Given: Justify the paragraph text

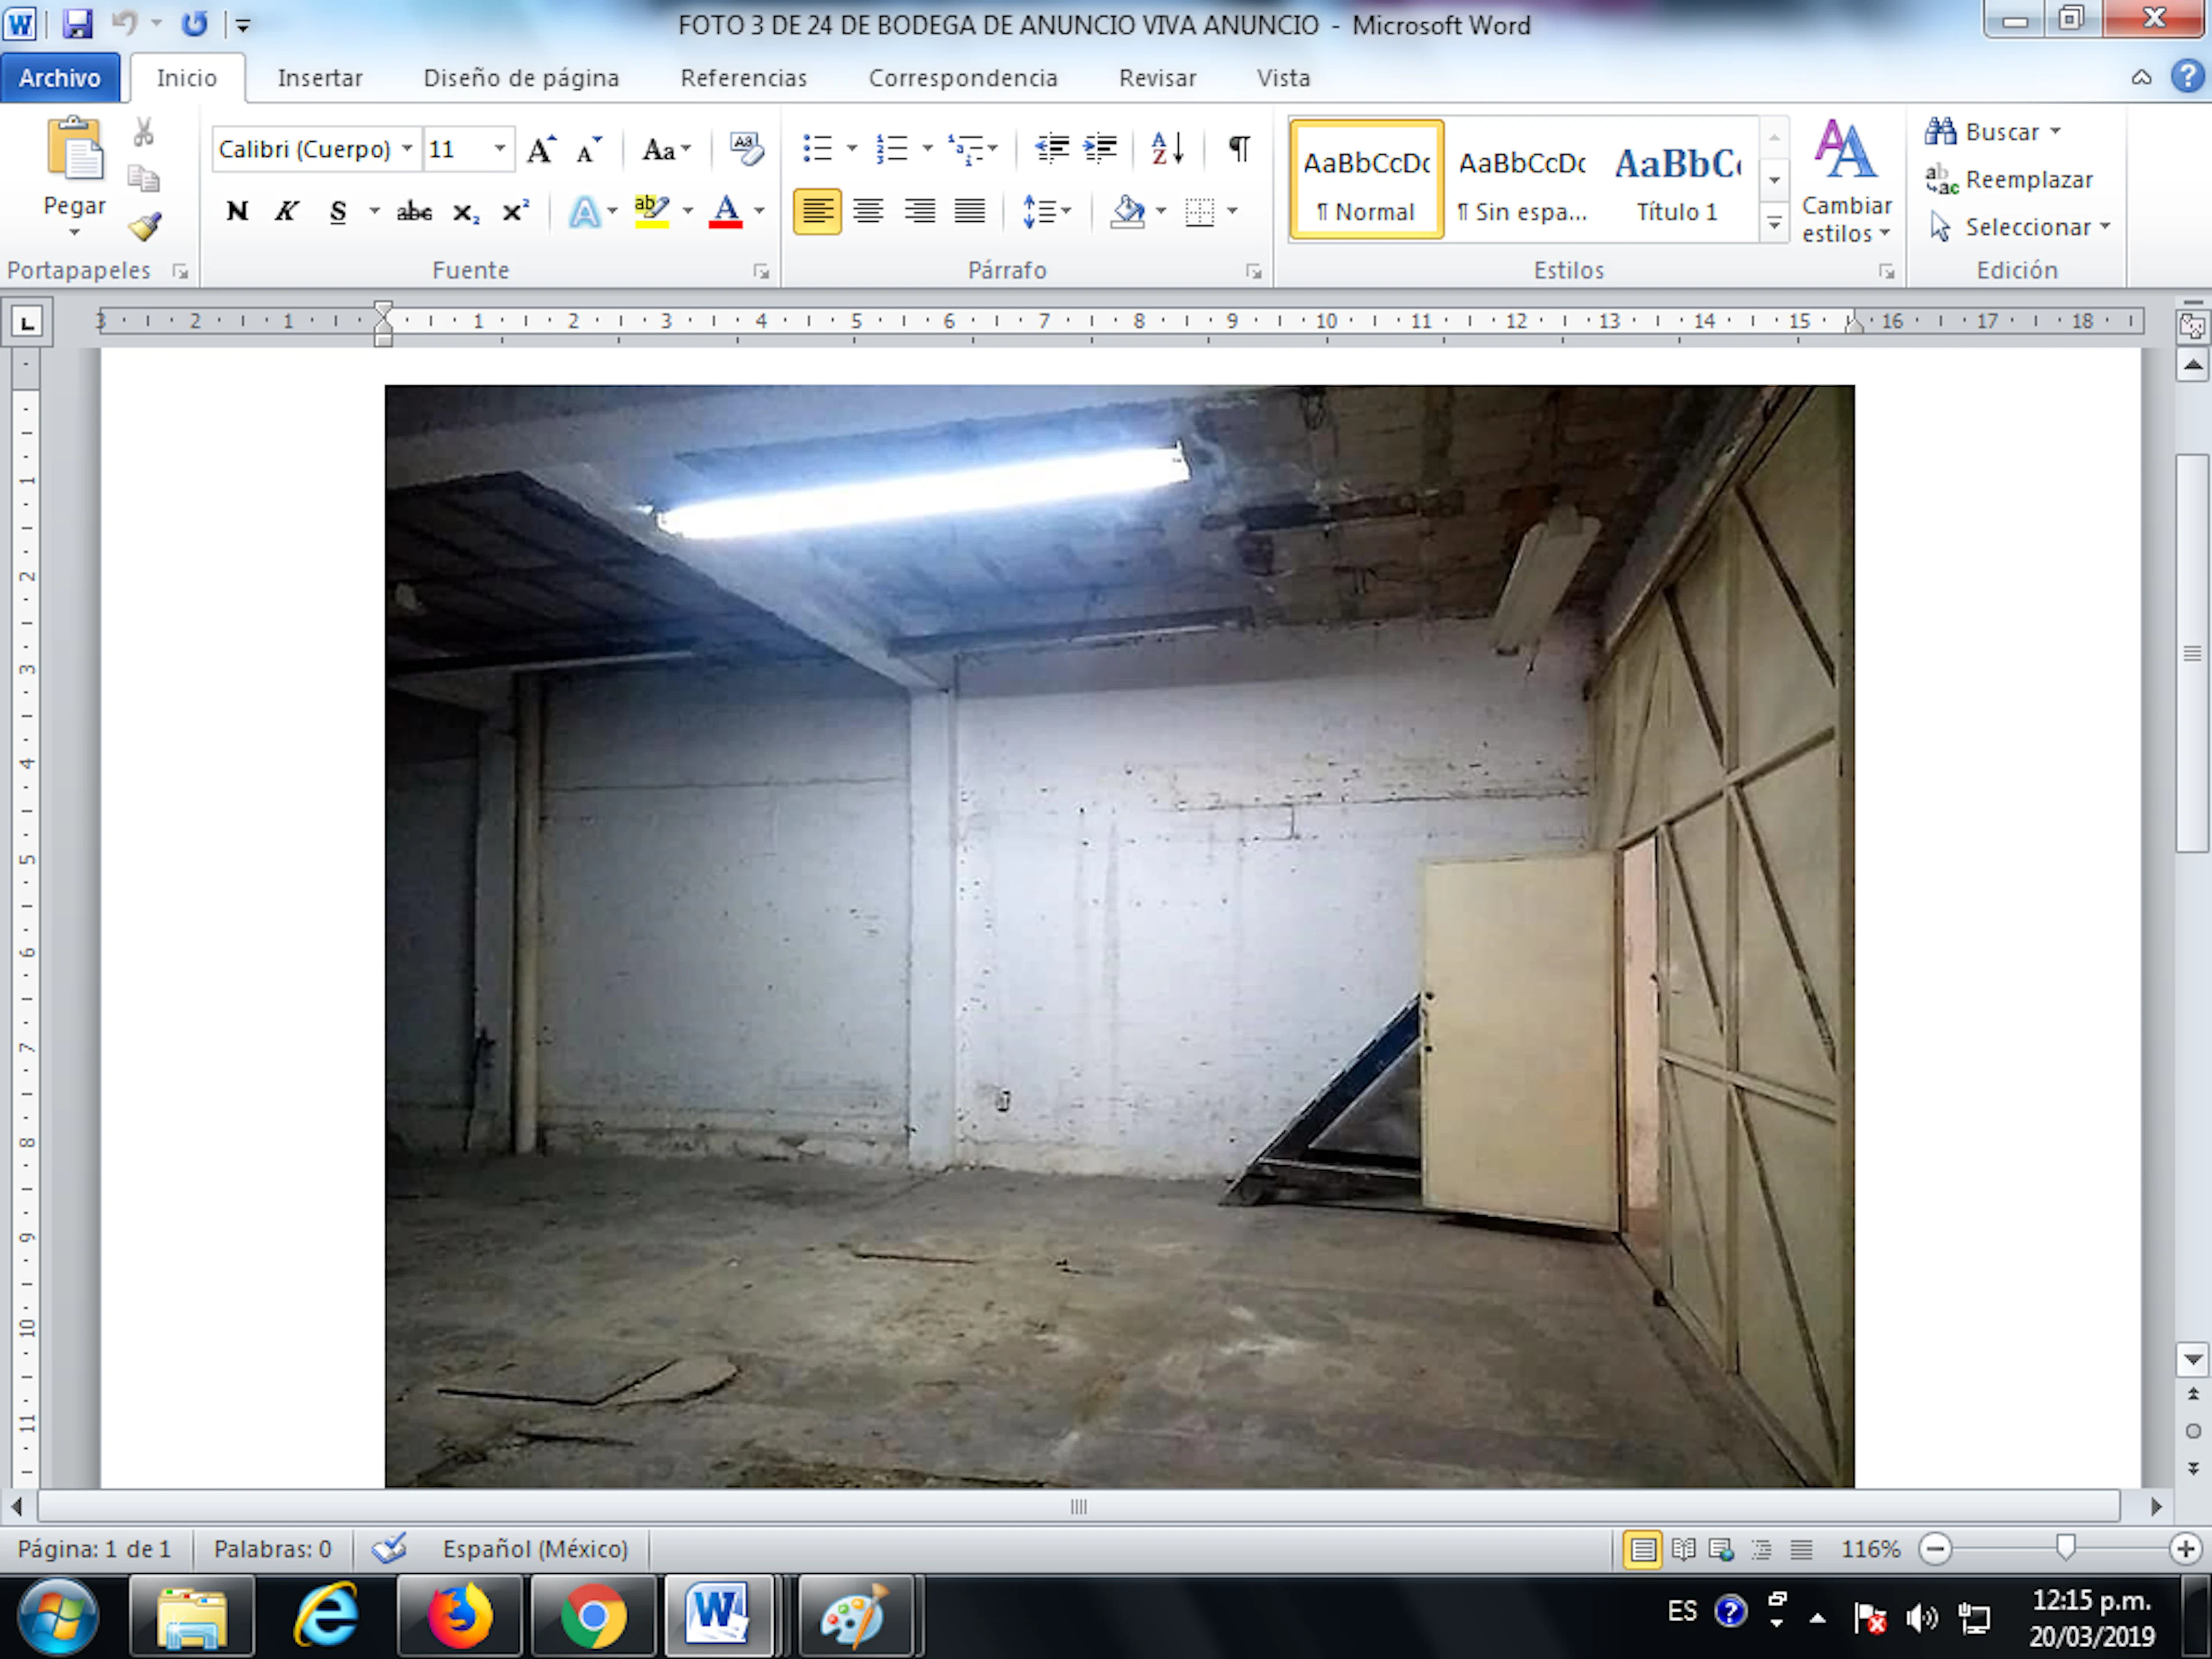Looking at the screenshot, I should [970, 211].
